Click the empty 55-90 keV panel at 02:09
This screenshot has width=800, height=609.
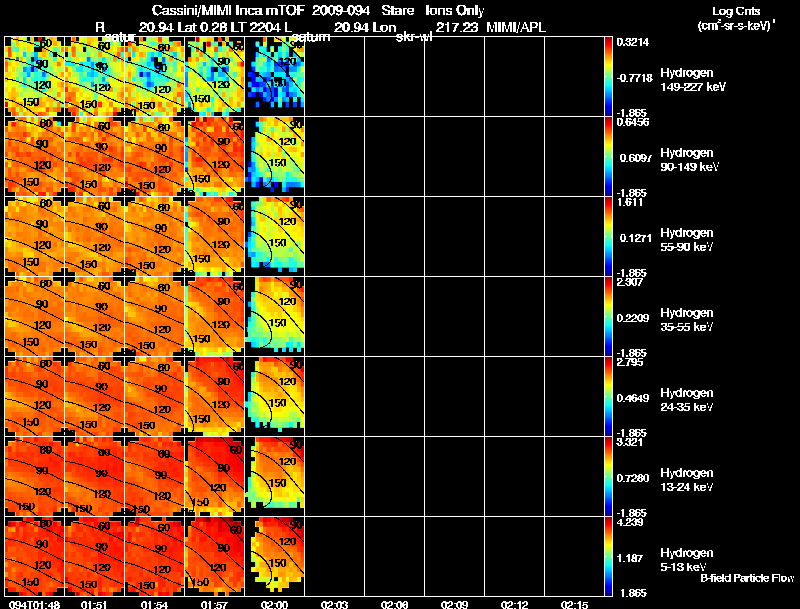pyautogui.click(x=454, y=236)
